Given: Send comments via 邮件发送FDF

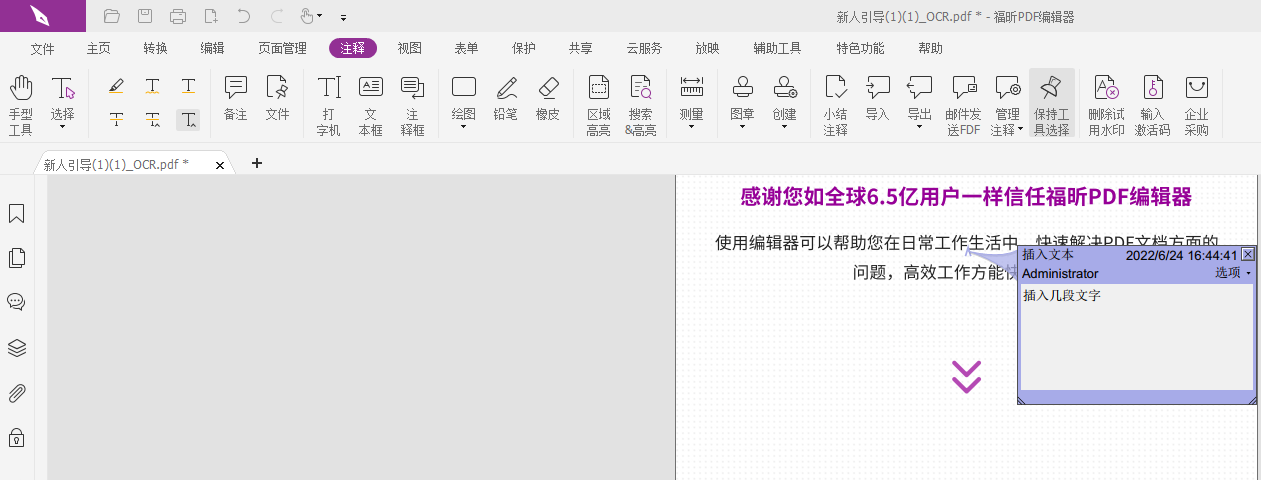Looking at the screenshot, I should [x=963, y=104].
